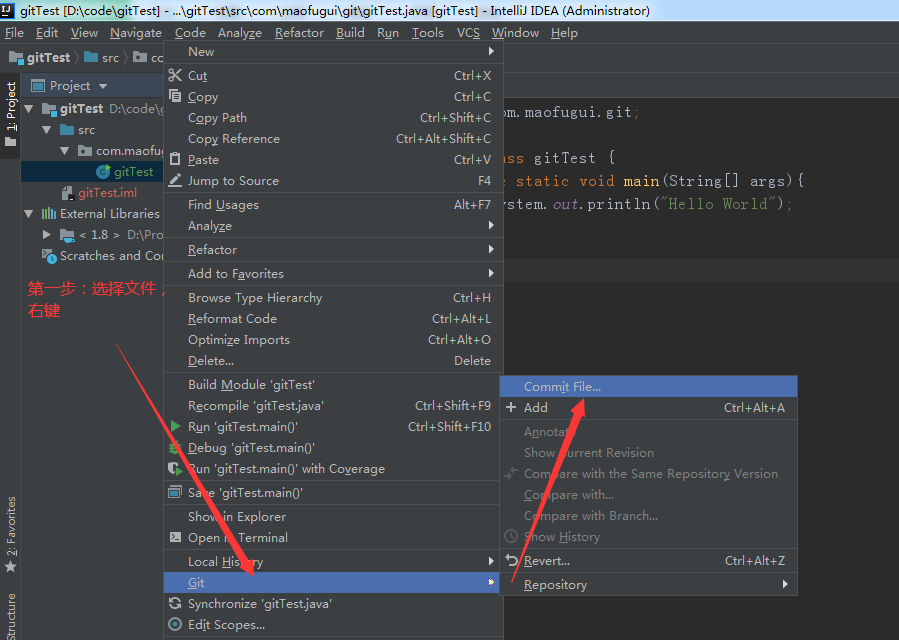899x640 pixels.
Task: Expand the < 1.8 > JDK node
Action: [47, 235]
